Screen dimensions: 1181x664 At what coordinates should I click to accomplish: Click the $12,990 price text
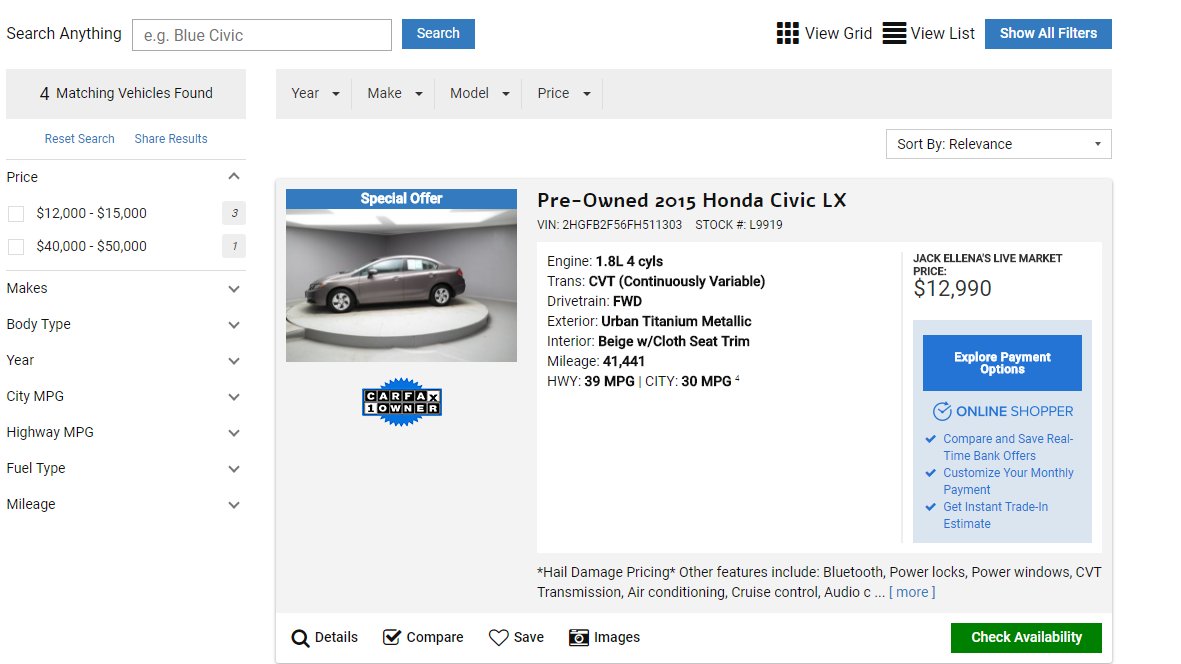(952, 288)
